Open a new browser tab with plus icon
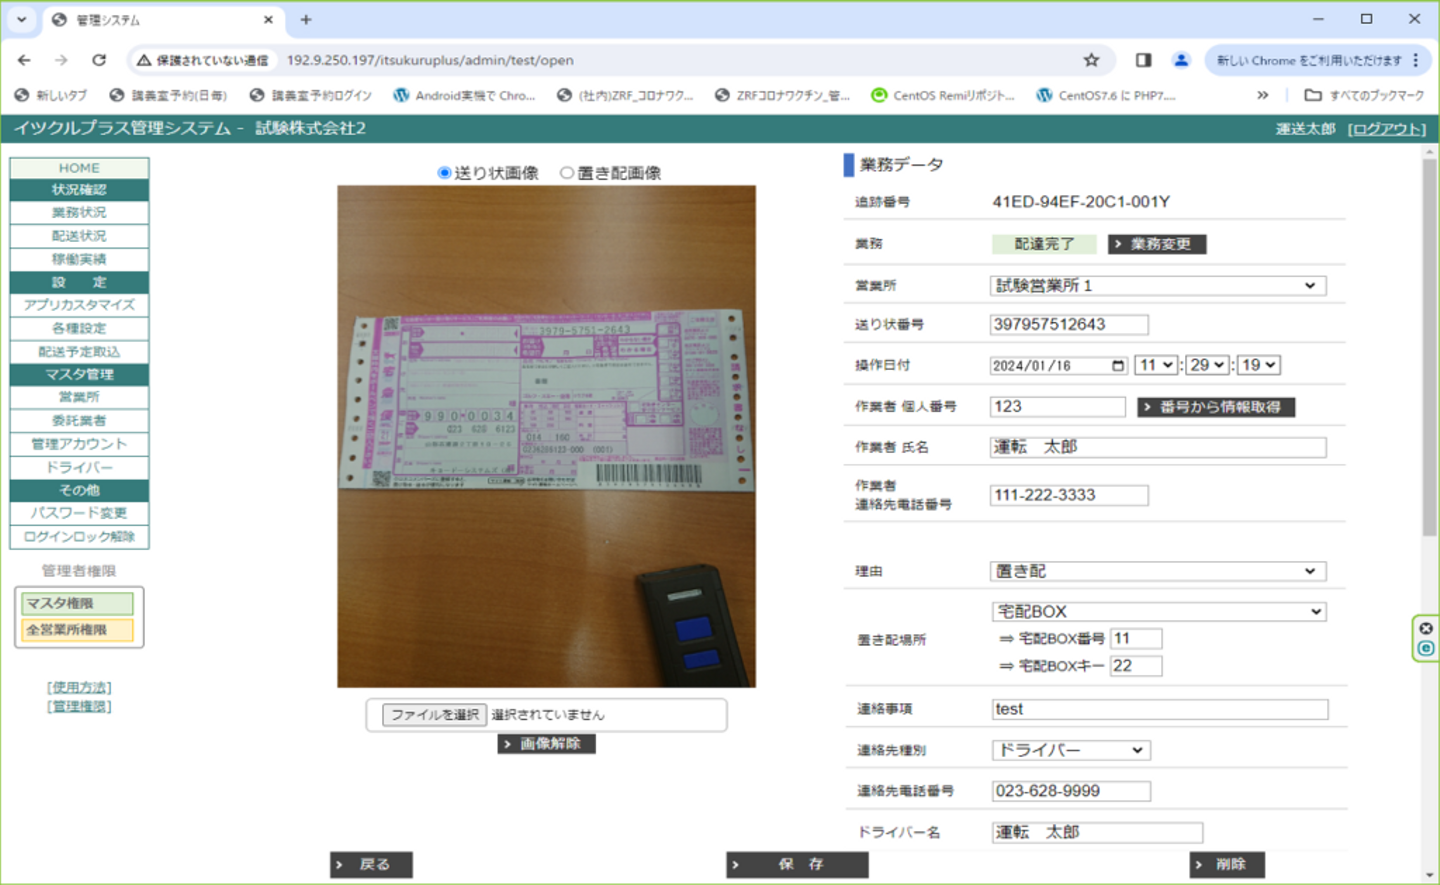The height and width of the screenshot is (885, 1440). click(306, 19)
